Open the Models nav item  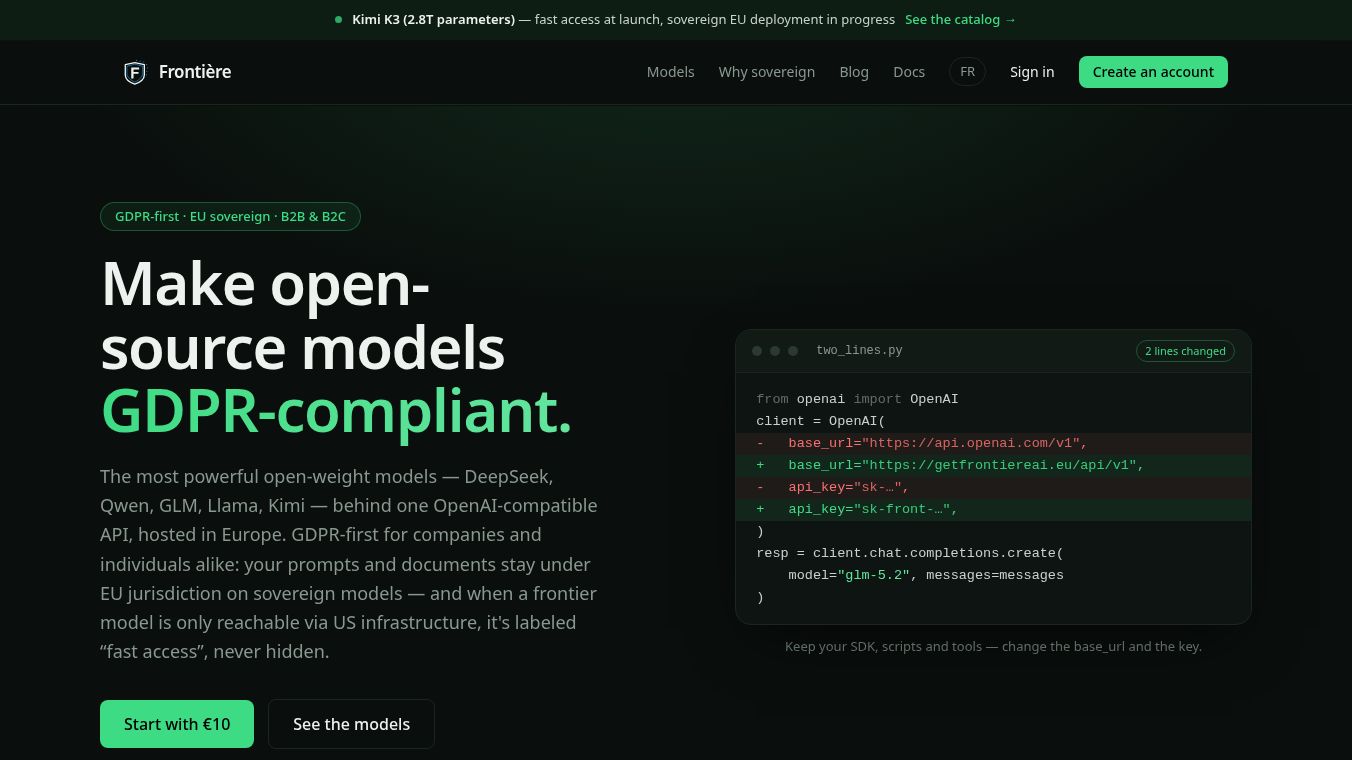click(x=670, y=72)
